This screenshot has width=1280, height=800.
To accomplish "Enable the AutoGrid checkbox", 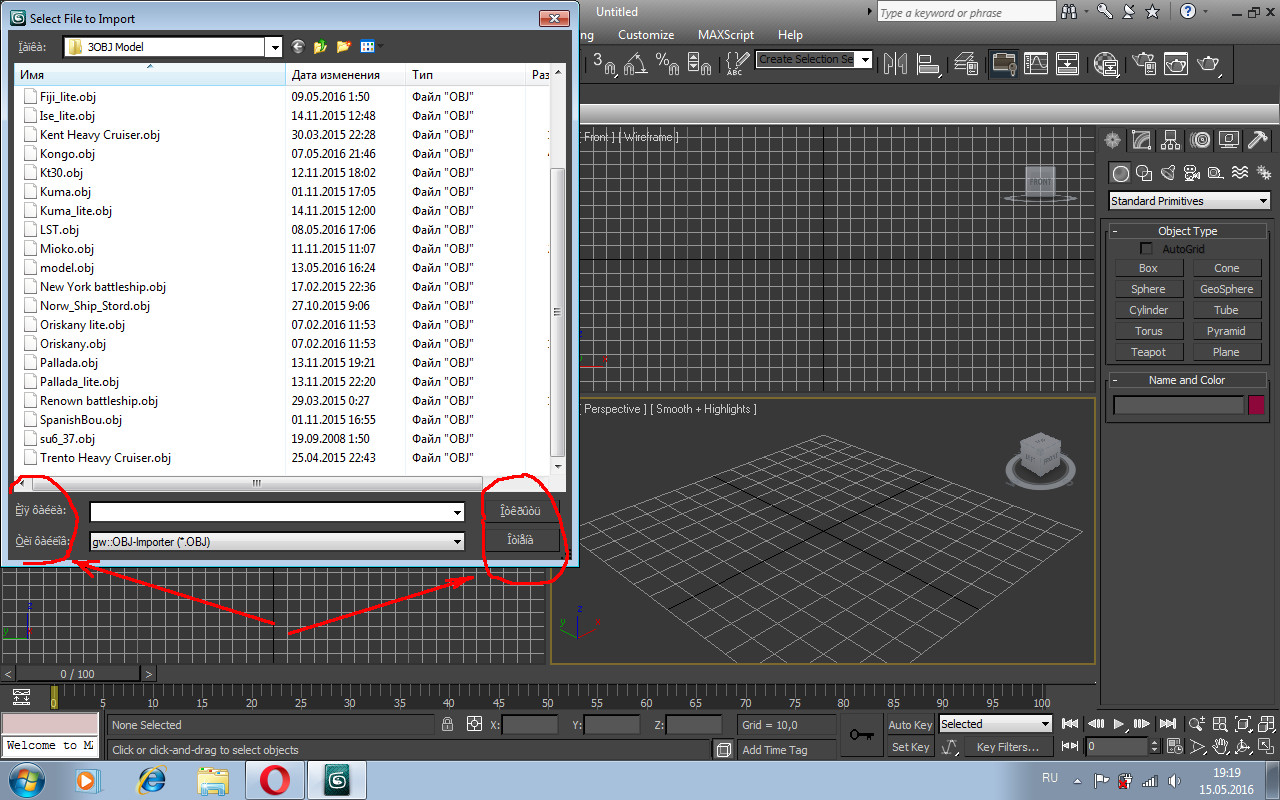I will click(x=1146, y=249).
